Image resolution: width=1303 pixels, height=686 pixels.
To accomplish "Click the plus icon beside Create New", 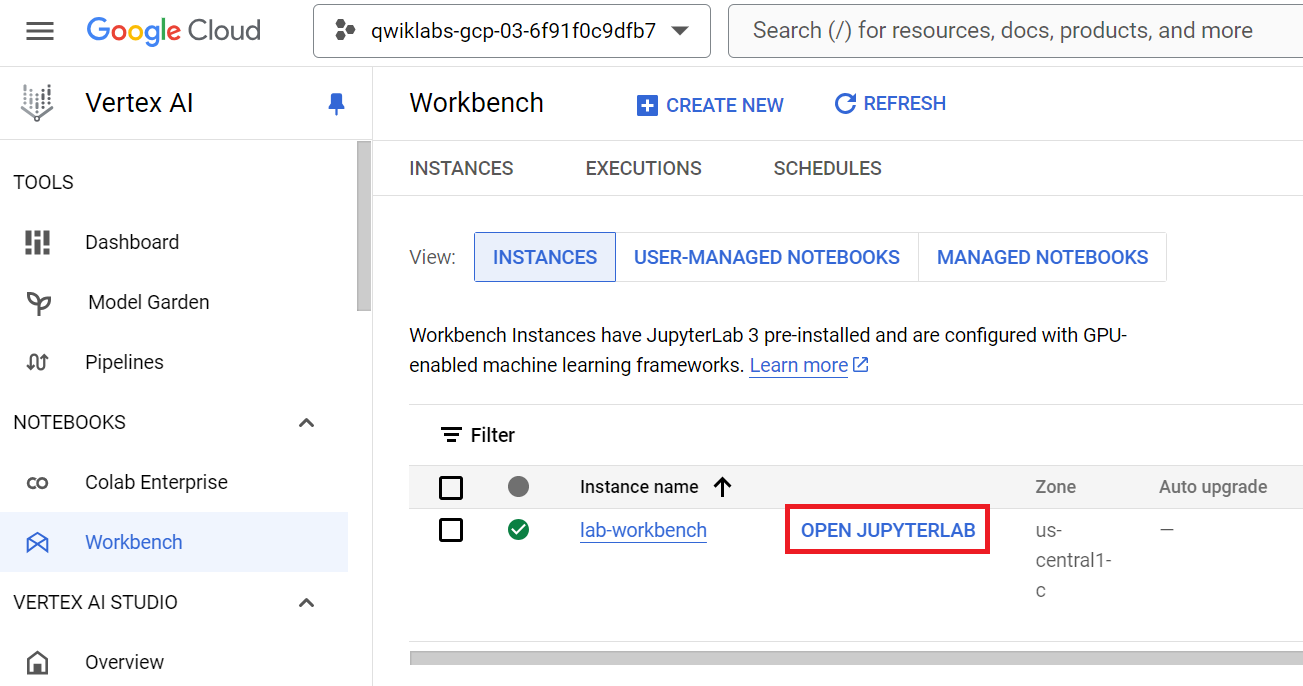I will (648, 105).
